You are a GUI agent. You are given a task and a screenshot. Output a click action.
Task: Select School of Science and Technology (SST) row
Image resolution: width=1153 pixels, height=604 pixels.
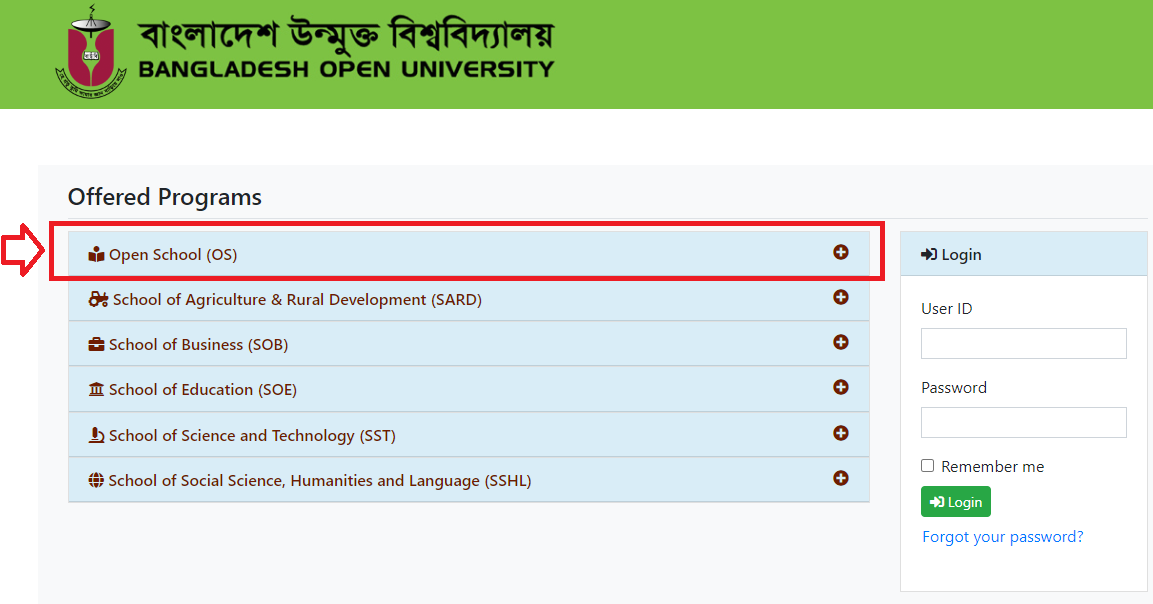[x=468, y=434]
